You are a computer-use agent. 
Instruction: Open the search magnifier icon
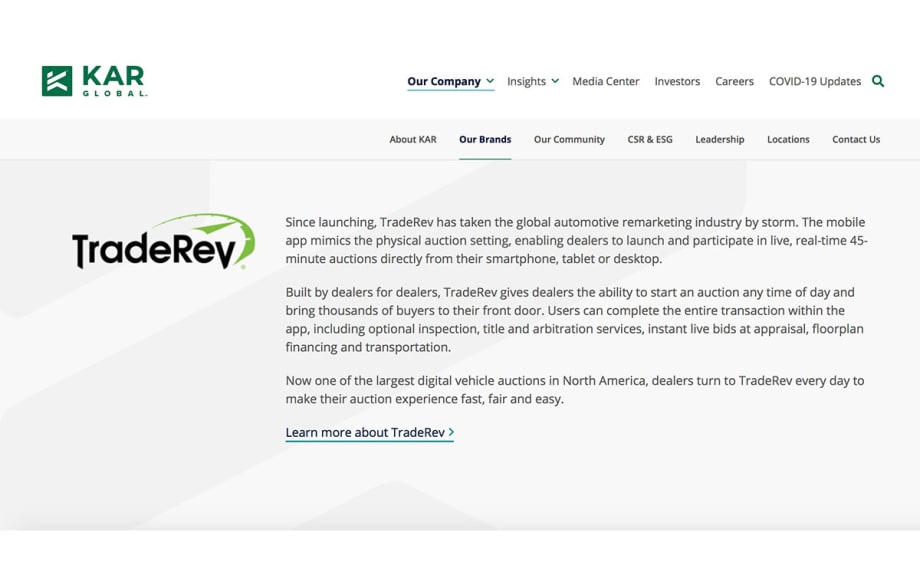878,81
